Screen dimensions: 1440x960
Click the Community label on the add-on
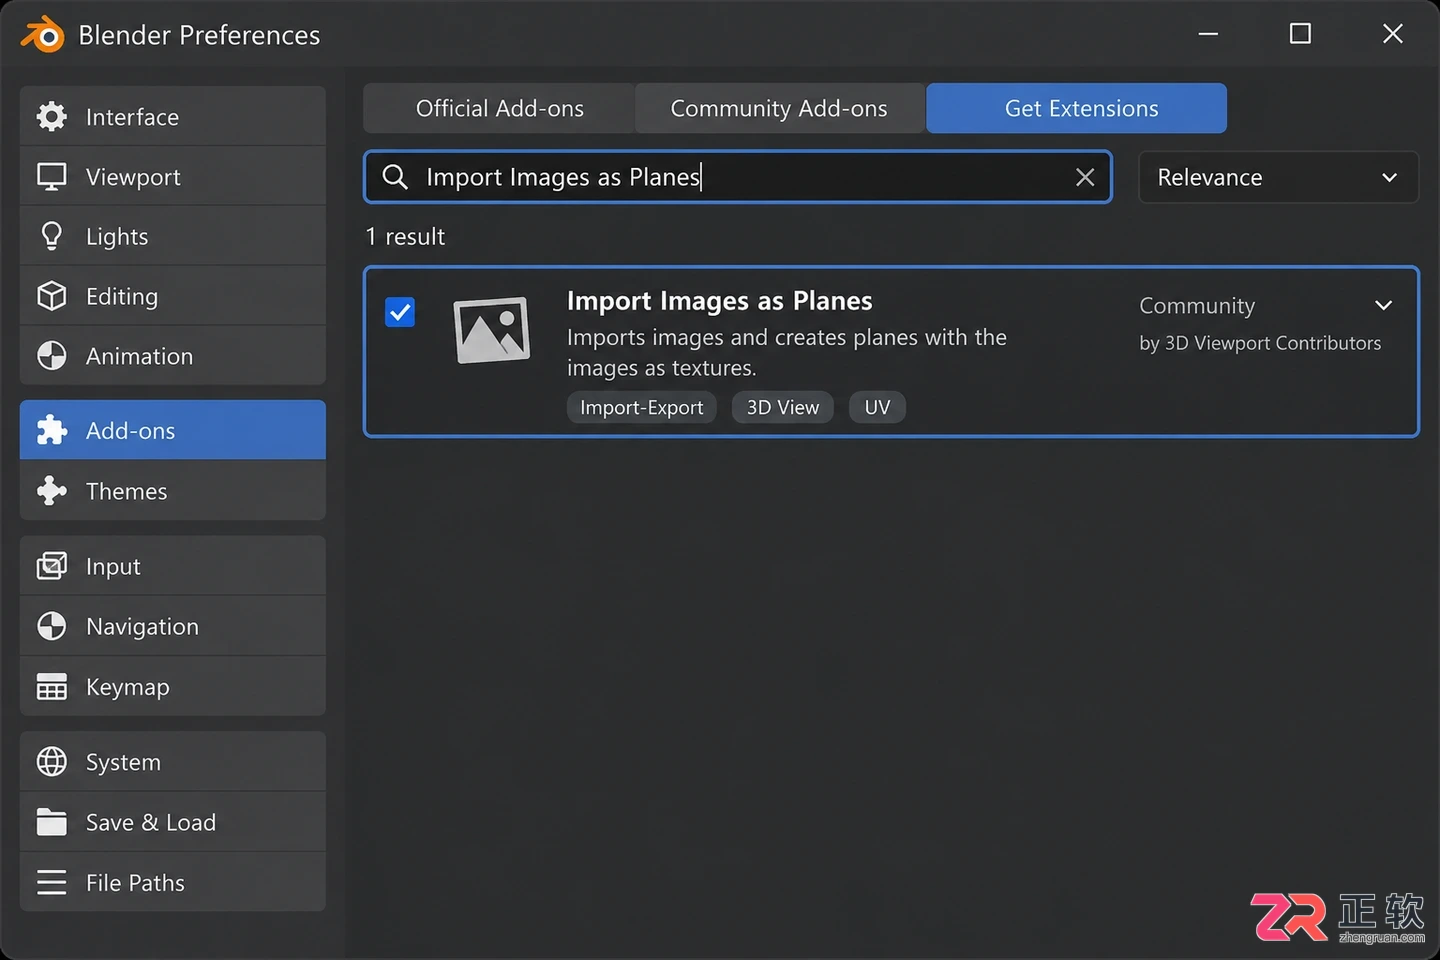click(x=1197, y=306)
